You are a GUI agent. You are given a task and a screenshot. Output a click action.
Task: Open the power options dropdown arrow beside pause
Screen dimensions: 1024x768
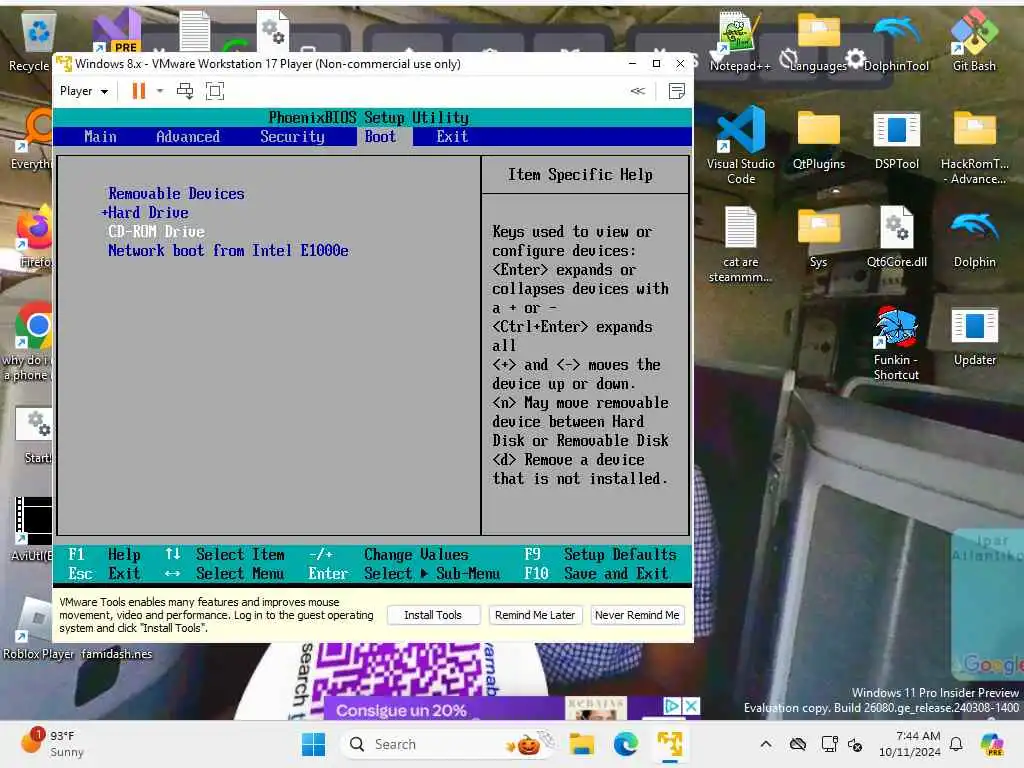click(x=160, y=91)
